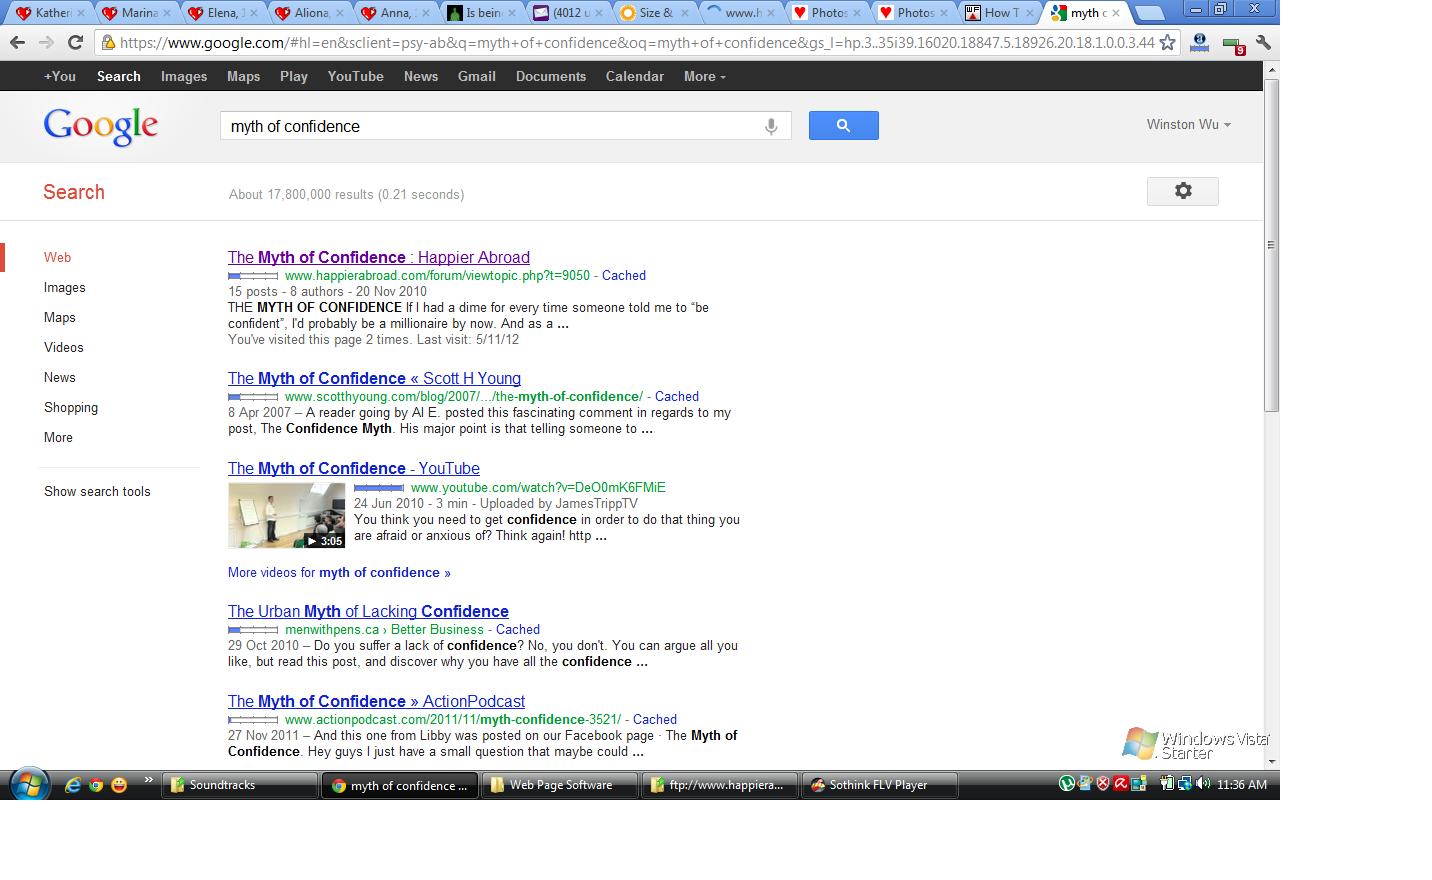Click the lock icon in address bar
Screen dimensions: 1432x880
(x=107, y=43)
